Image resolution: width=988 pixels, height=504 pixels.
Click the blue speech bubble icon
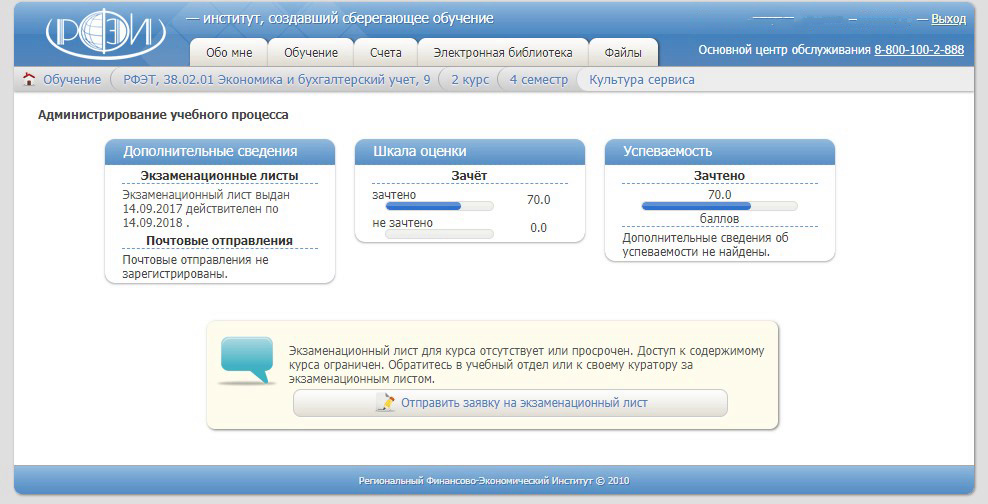pos(246,360)
